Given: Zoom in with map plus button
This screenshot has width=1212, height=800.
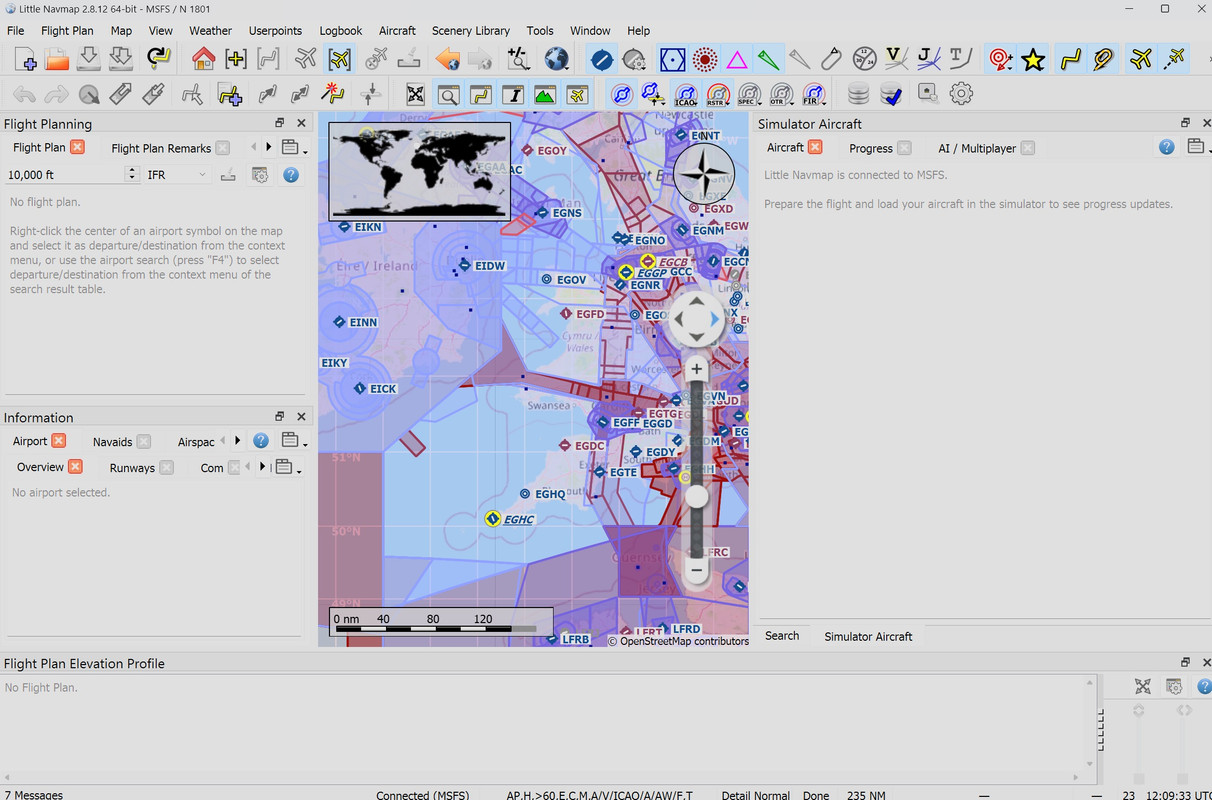Looking at the screenshot, I should (x=697, y=369).
